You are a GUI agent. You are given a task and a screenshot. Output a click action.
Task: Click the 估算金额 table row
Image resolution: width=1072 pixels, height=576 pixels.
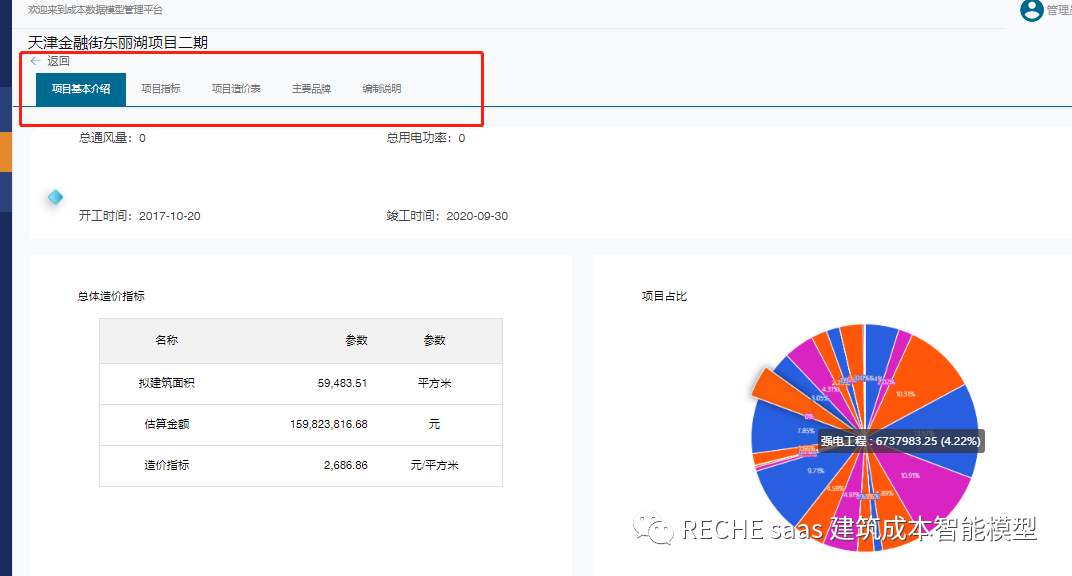(300, 424)
